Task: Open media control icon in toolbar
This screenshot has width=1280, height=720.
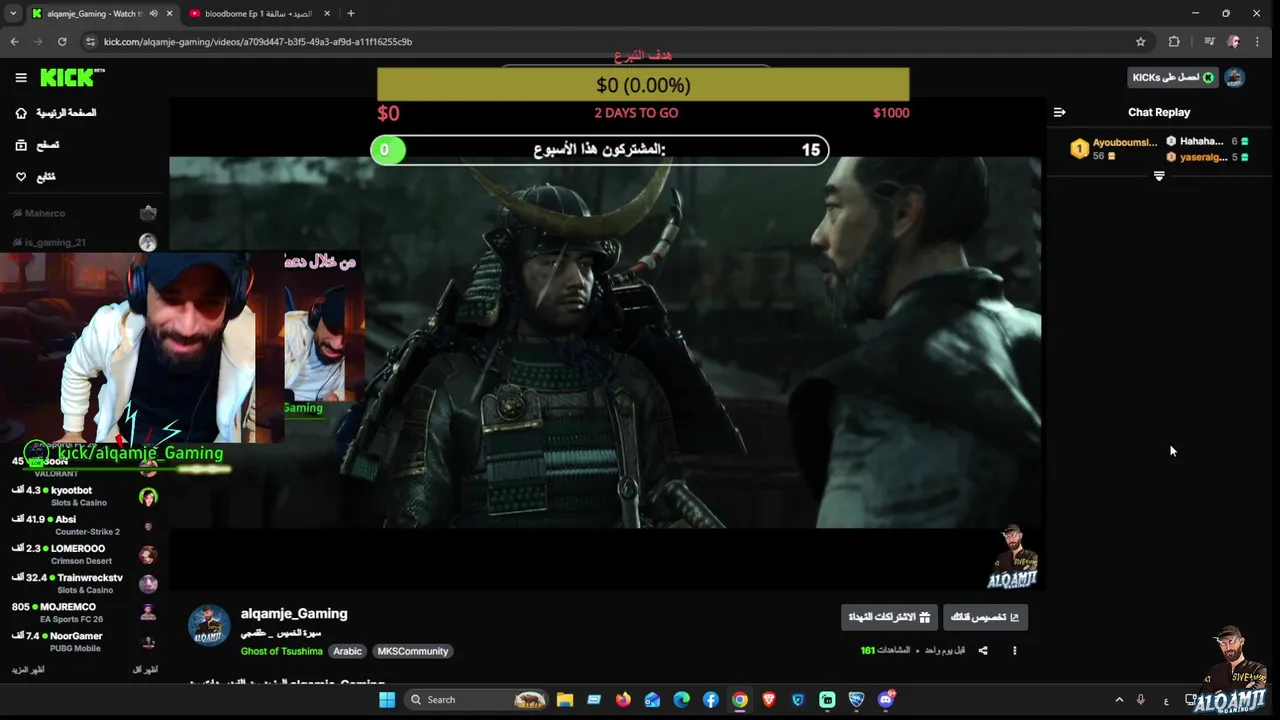Action: pos(1209,42)
